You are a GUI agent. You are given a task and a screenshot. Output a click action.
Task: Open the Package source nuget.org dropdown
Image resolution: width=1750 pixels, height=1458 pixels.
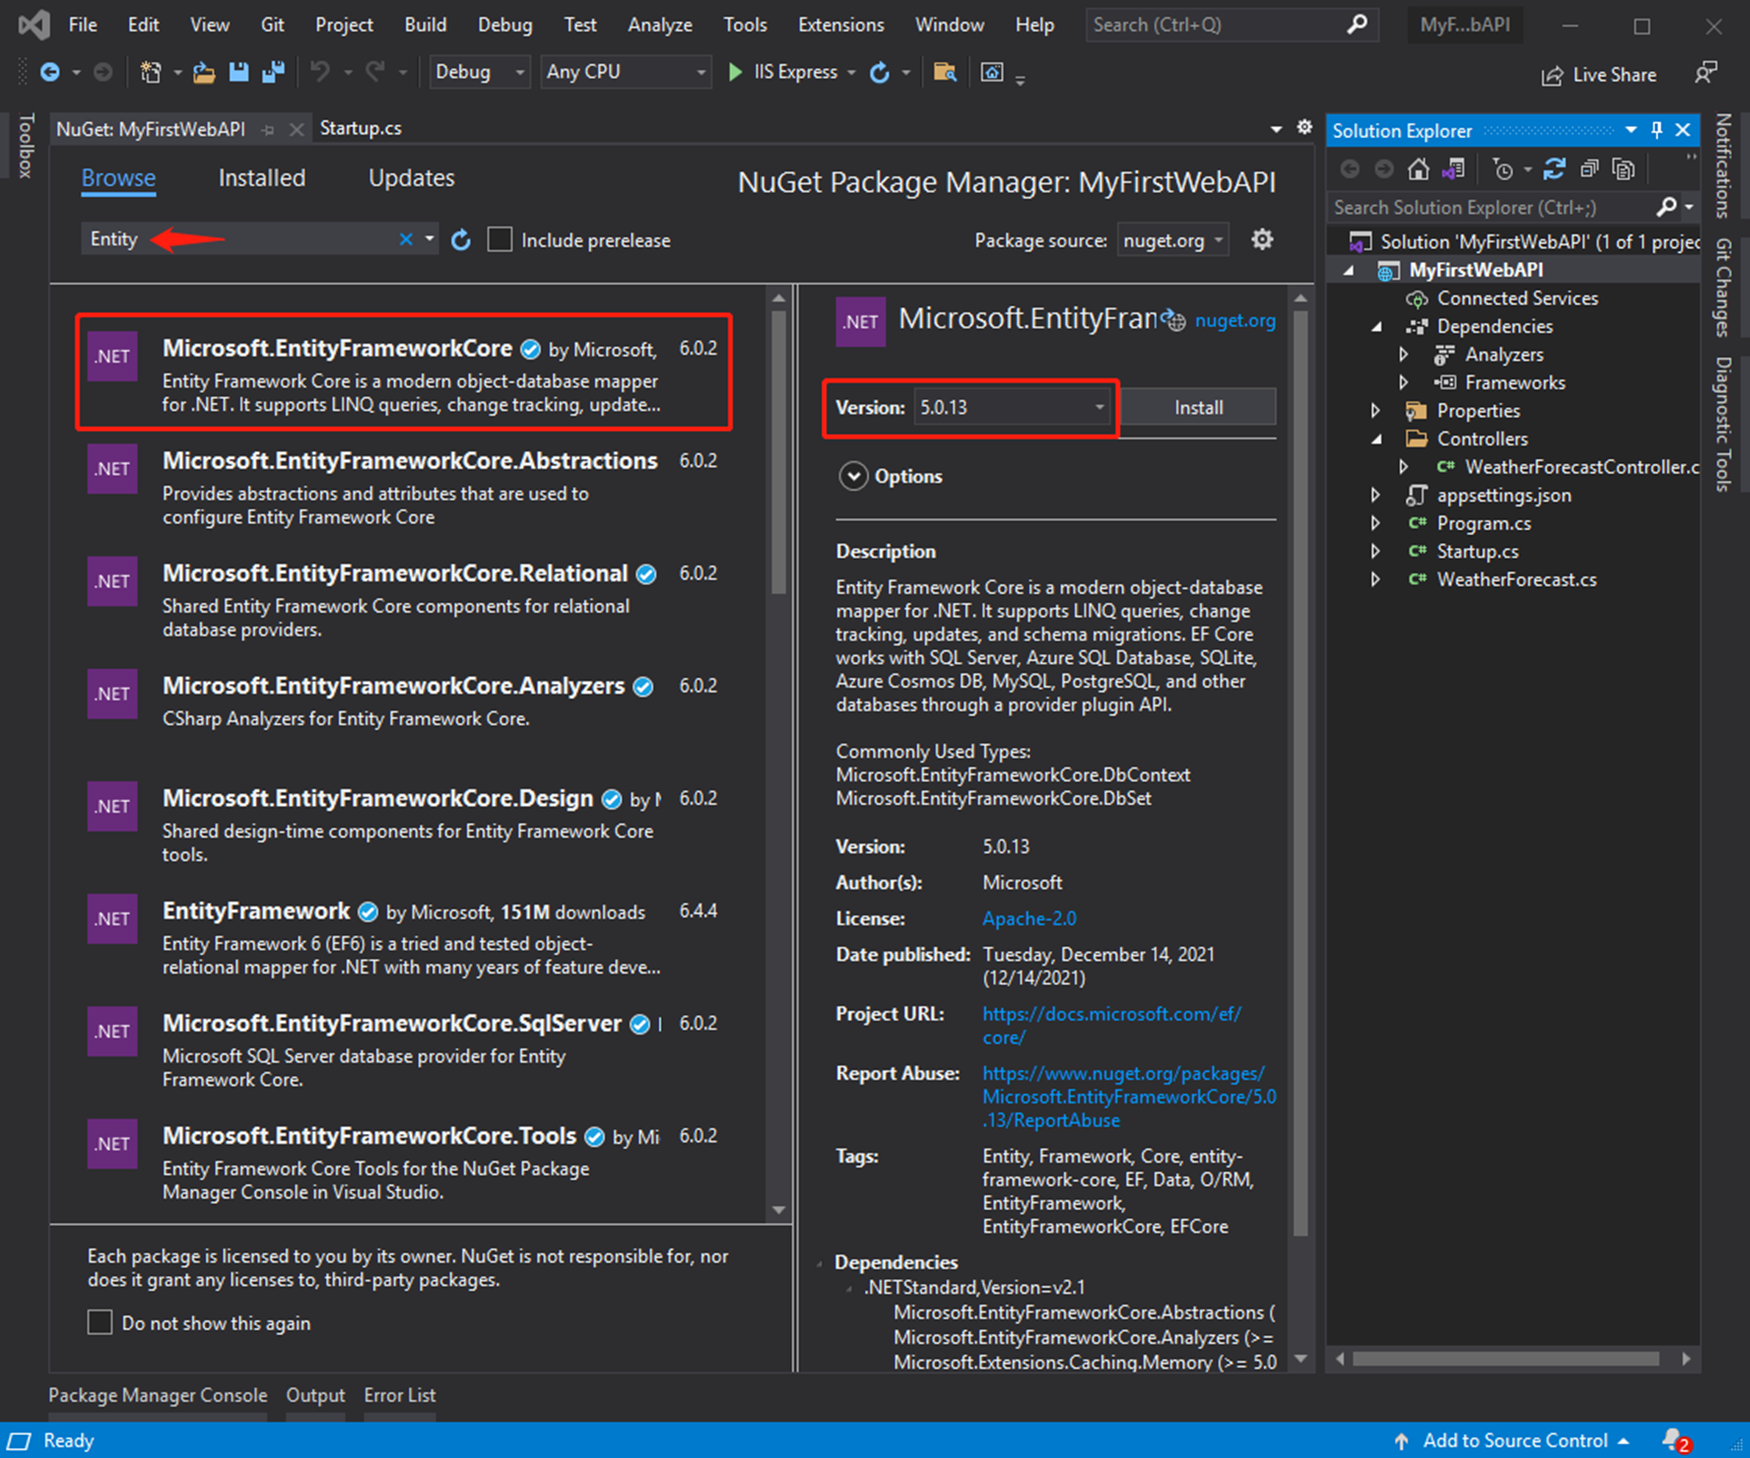[1173, 240]
